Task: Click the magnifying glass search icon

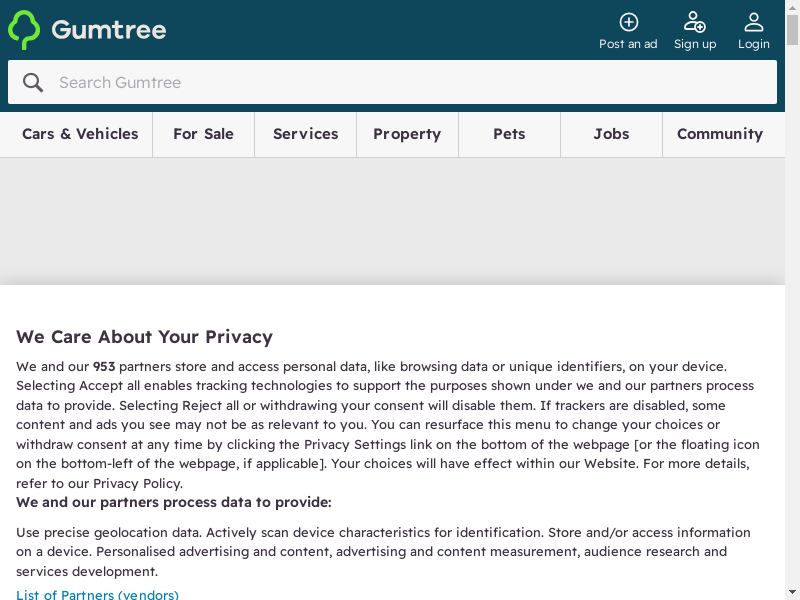Action: pyautogui.click(x=33, y=82)
